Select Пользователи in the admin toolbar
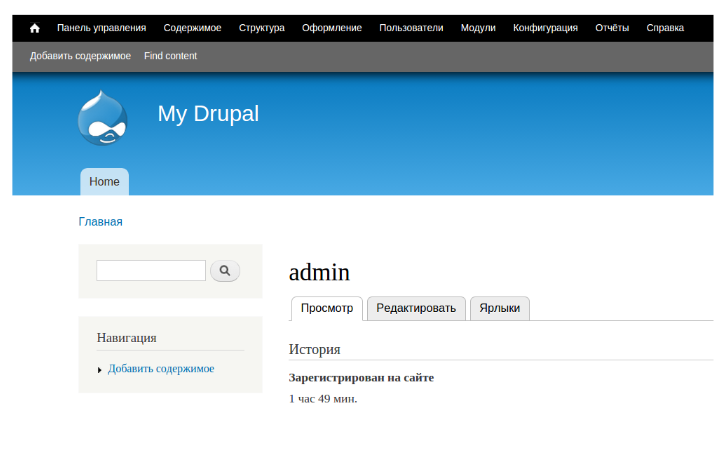The image size is (726, 461). [x=411, y=28]
